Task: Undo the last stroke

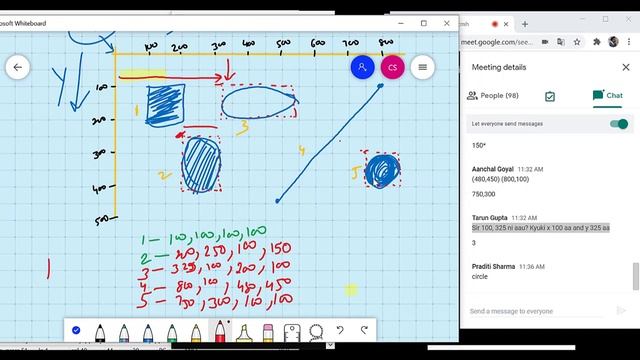Action: tap(340, 330)
